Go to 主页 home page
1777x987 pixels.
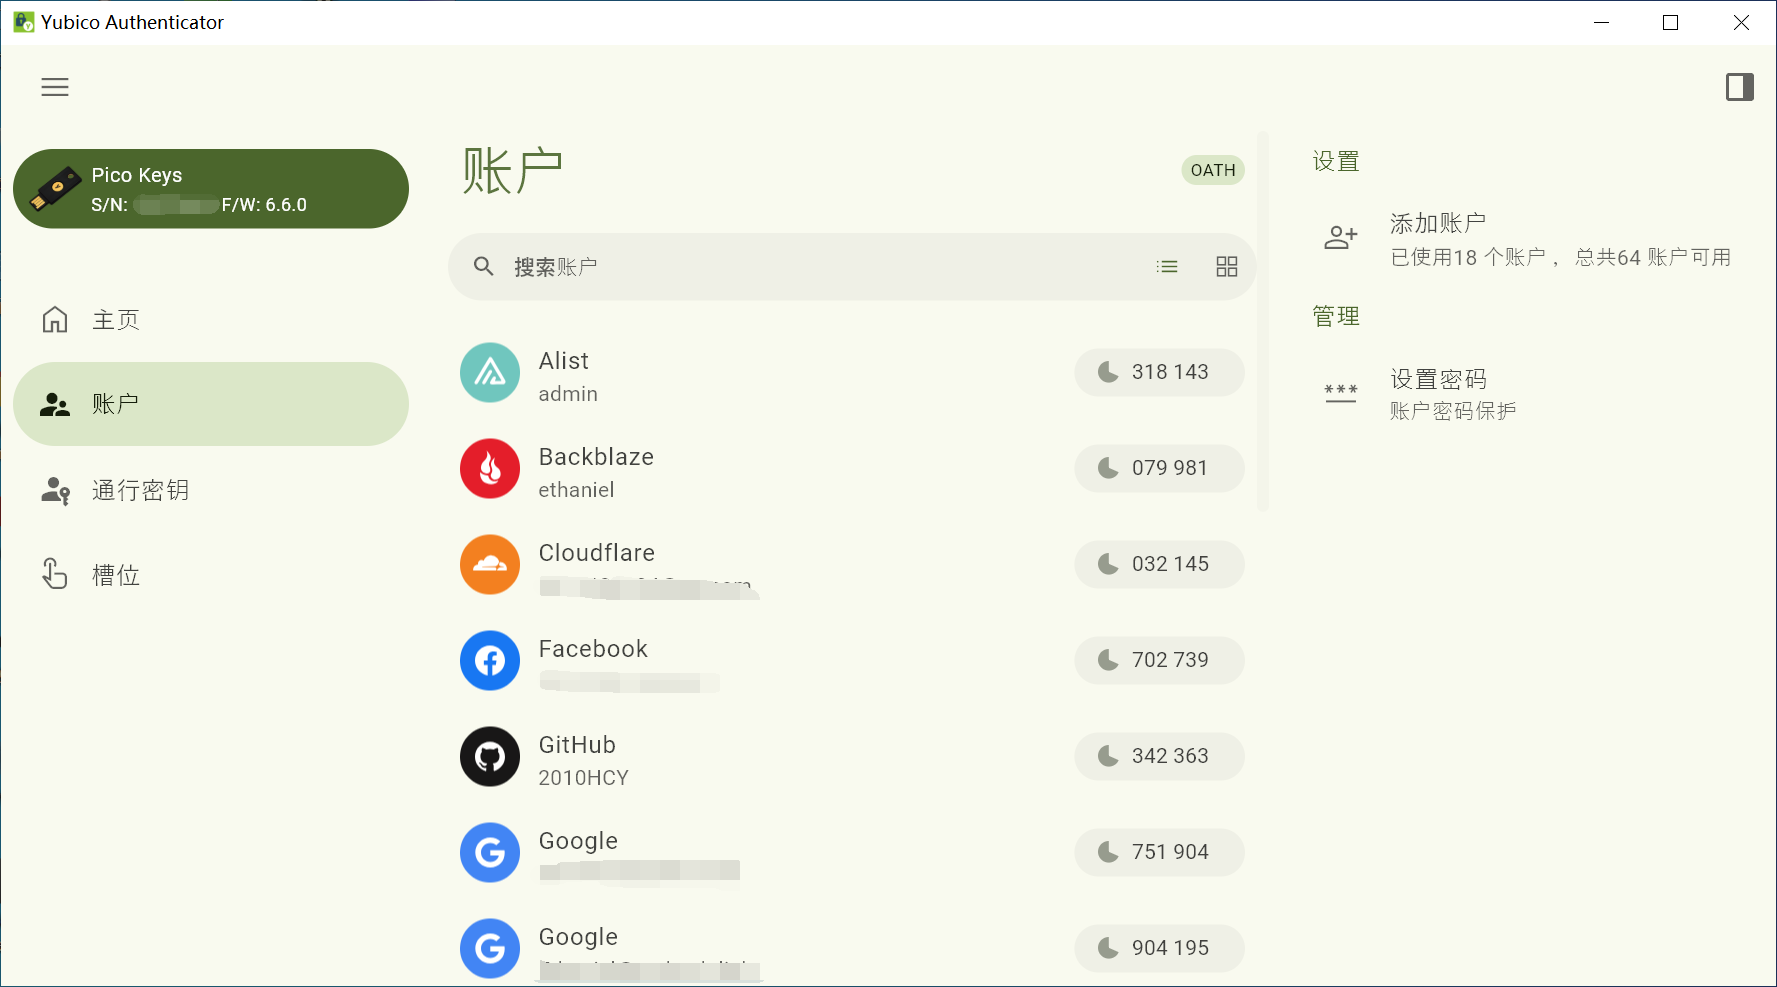click(x=116, y=320)
